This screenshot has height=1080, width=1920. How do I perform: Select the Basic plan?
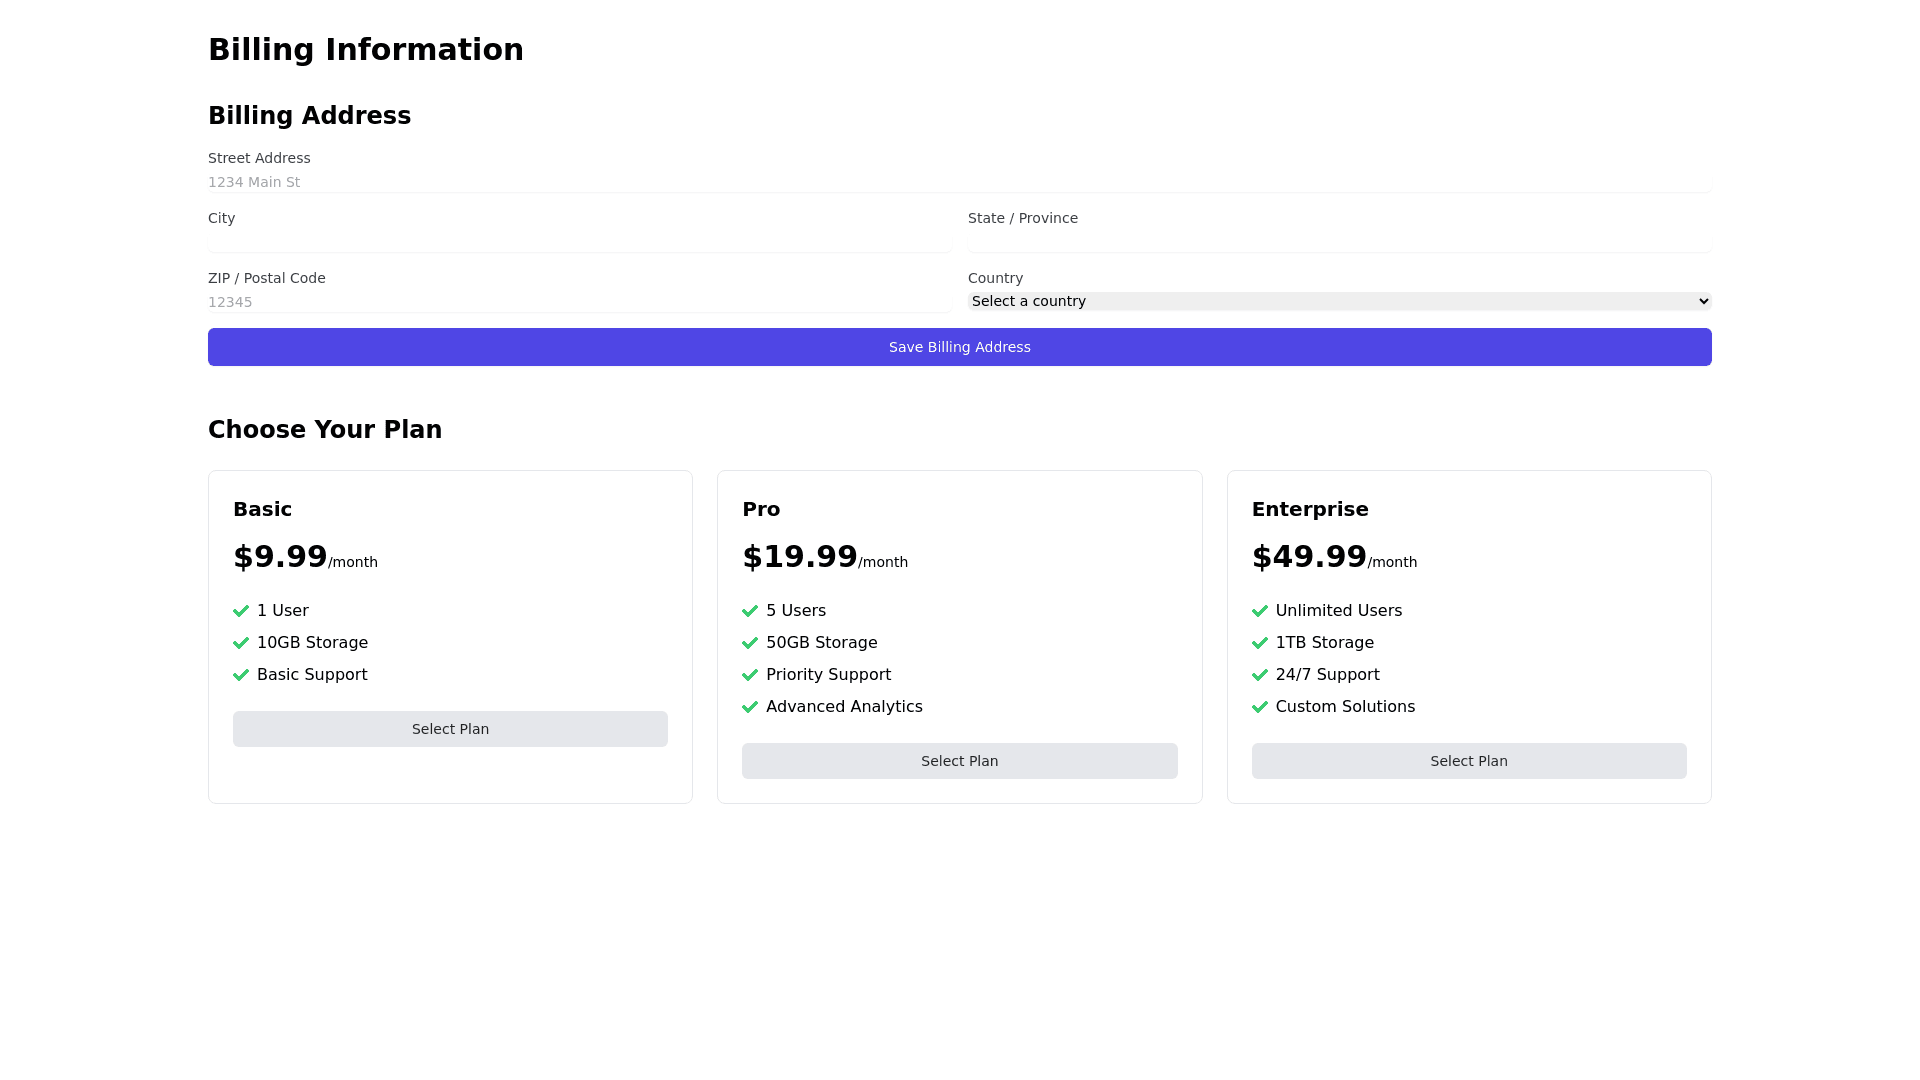[x=450, y=729]
